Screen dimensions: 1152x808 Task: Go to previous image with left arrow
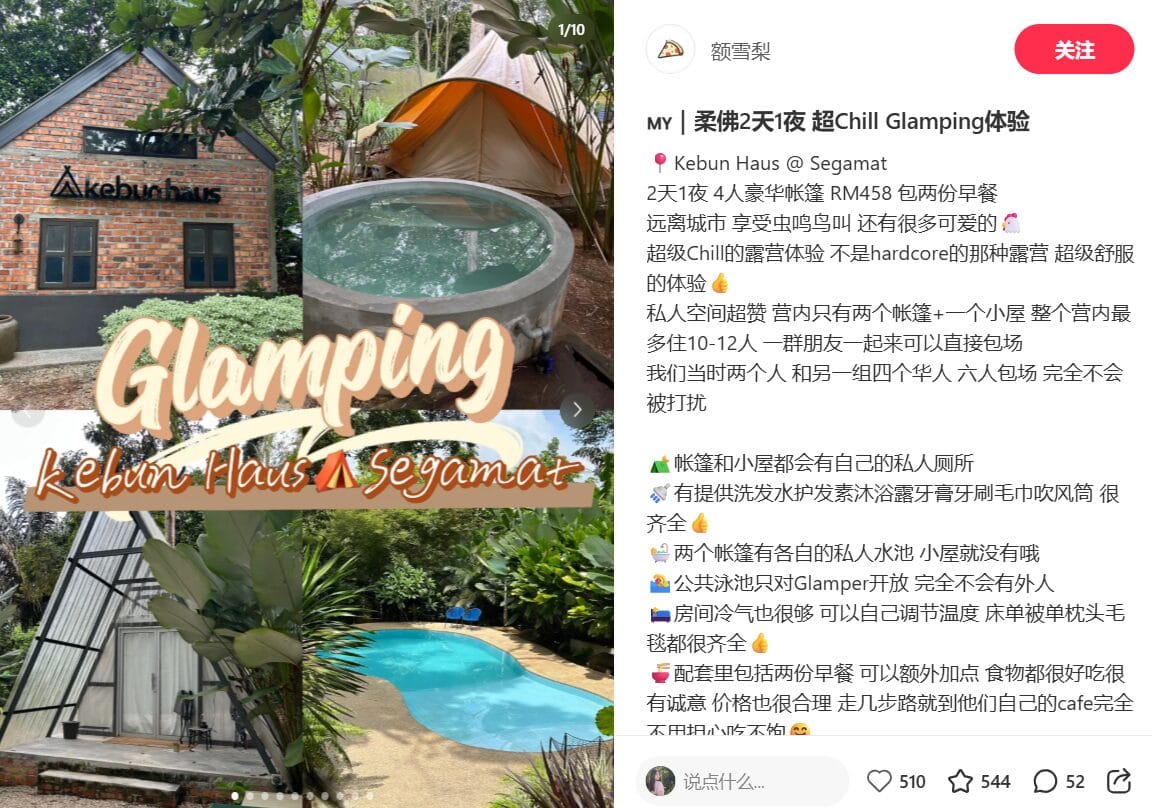[27, 412]
